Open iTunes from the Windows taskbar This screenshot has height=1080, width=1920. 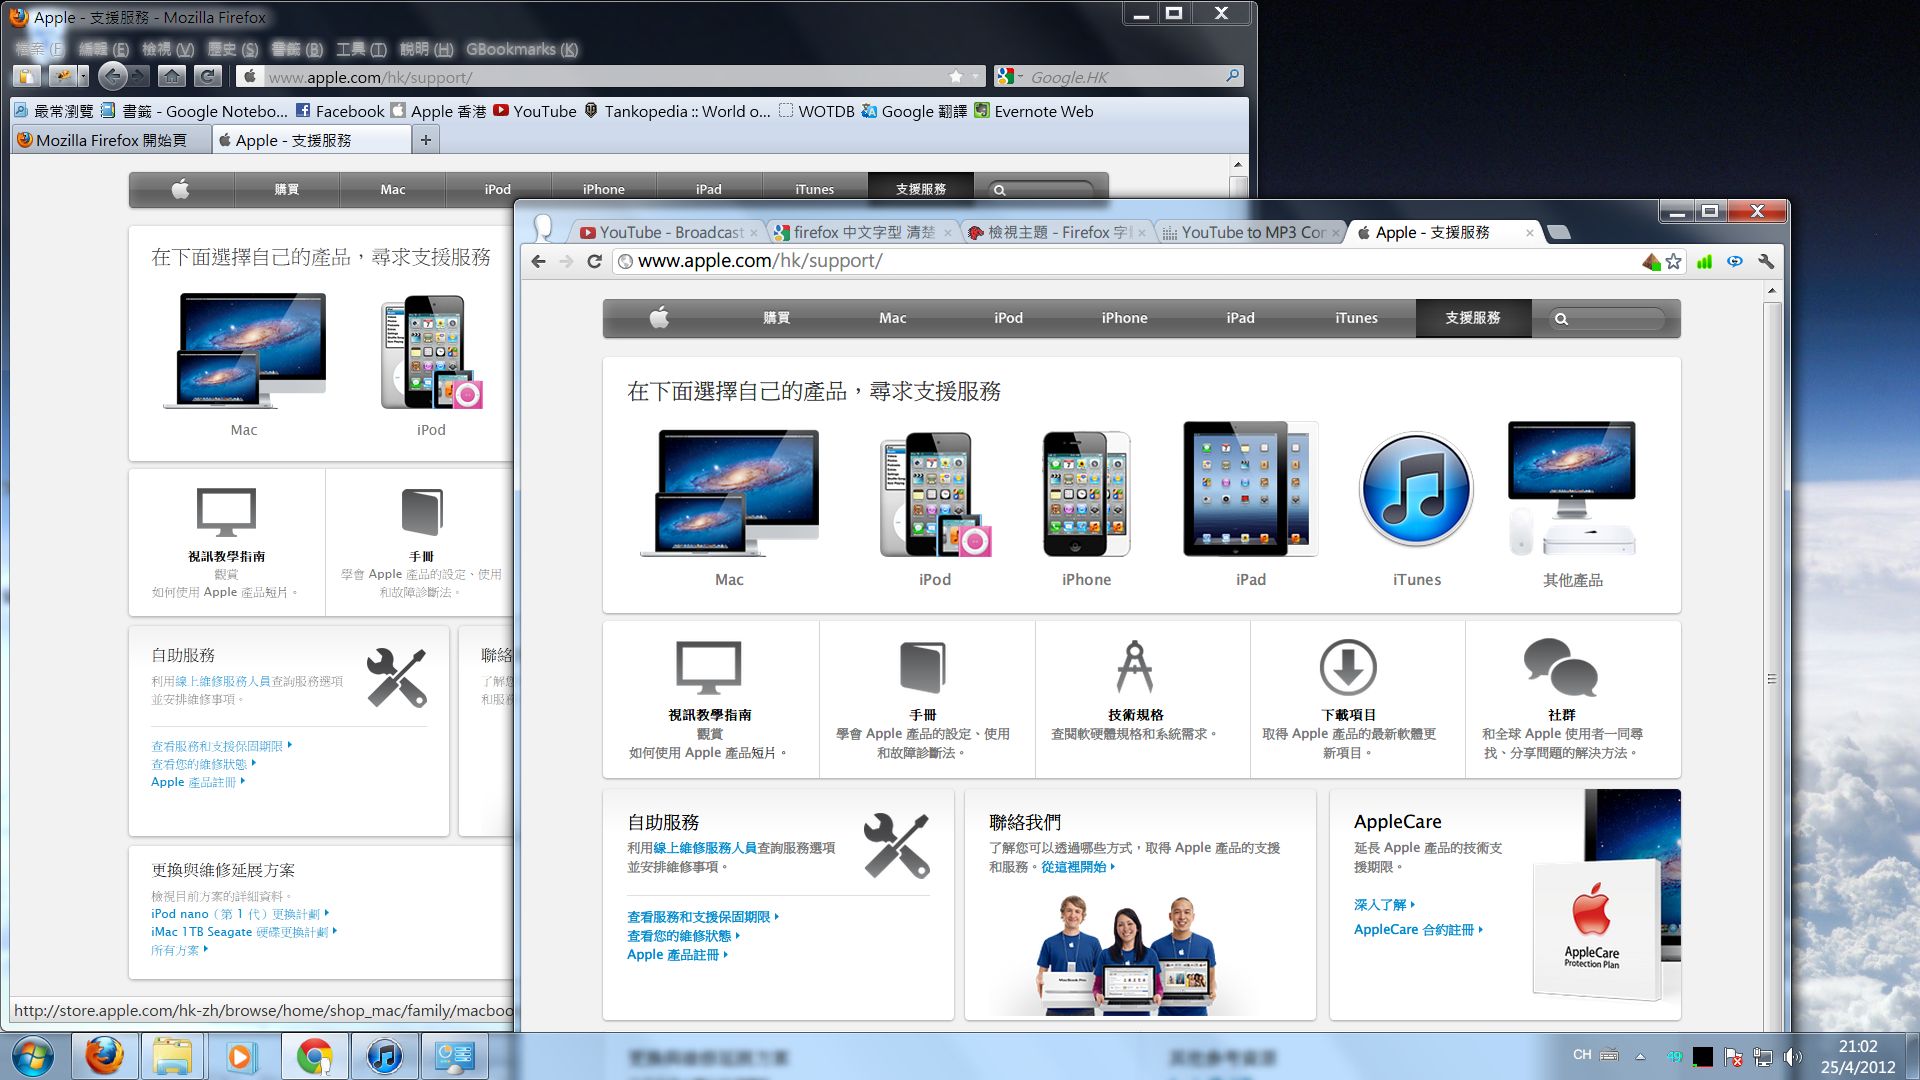pyautogui.click(x=384, y=1056)
